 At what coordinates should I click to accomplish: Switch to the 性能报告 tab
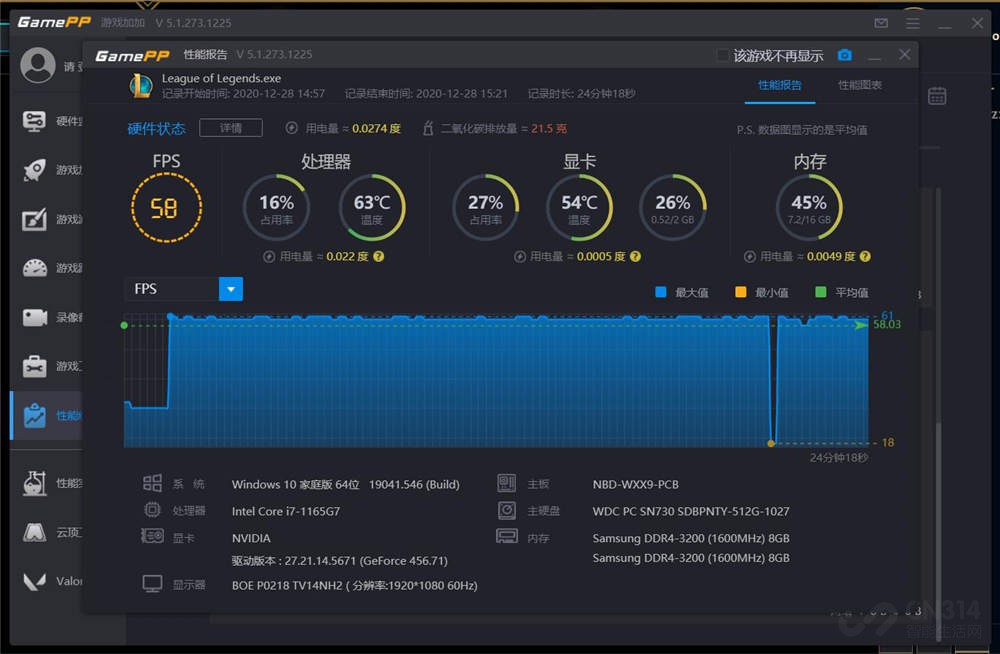[x=779, y=85]
